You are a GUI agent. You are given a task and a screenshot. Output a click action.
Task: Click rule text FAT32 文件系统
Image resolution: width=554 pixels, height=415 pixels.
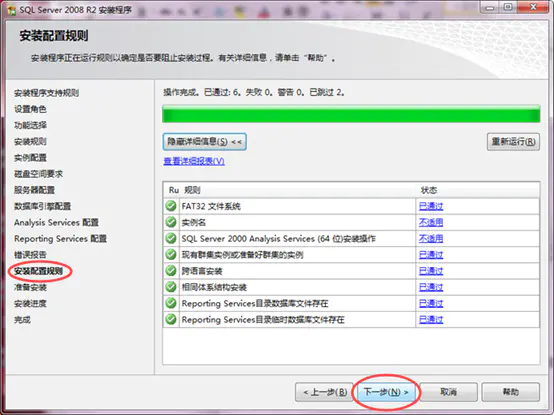[x=211, y=206]
